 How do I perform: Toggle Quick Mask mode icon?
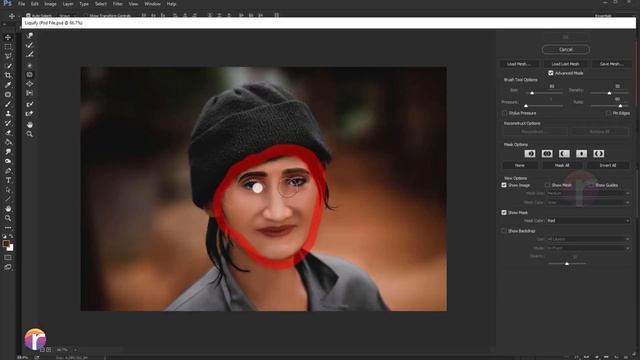(8, 258)
